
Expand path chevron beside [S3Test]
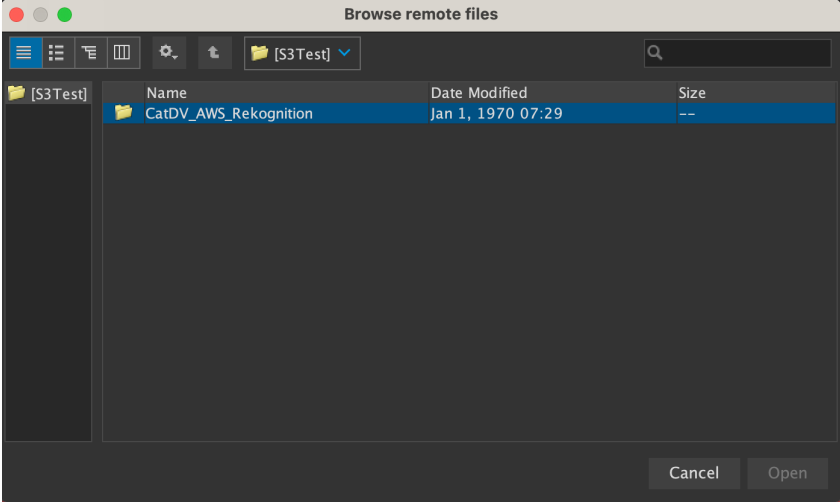click(x=344, y=53)
